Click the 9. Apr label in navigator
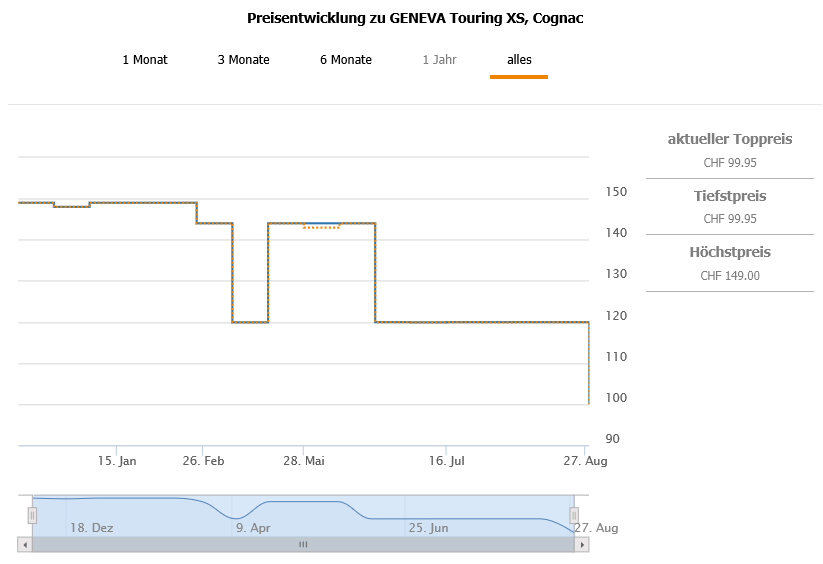The height and width of the screenshot is (564, 823). pos(253,527)
